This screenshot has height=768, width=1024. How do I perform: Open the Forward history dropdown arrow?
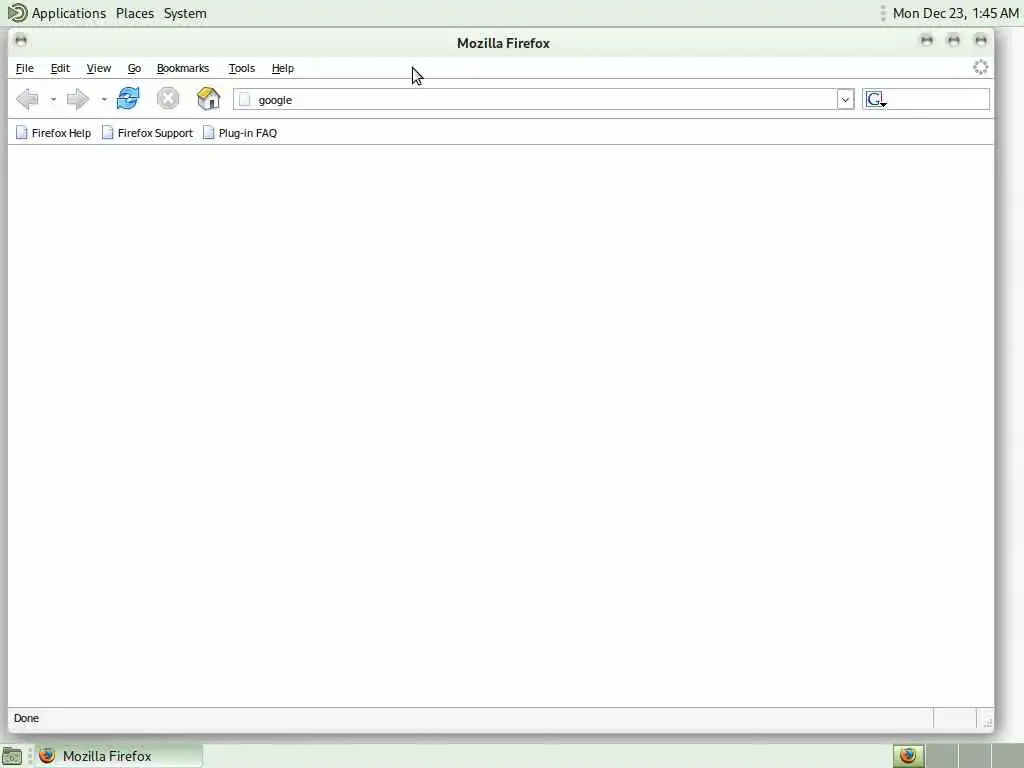(104, 99)
